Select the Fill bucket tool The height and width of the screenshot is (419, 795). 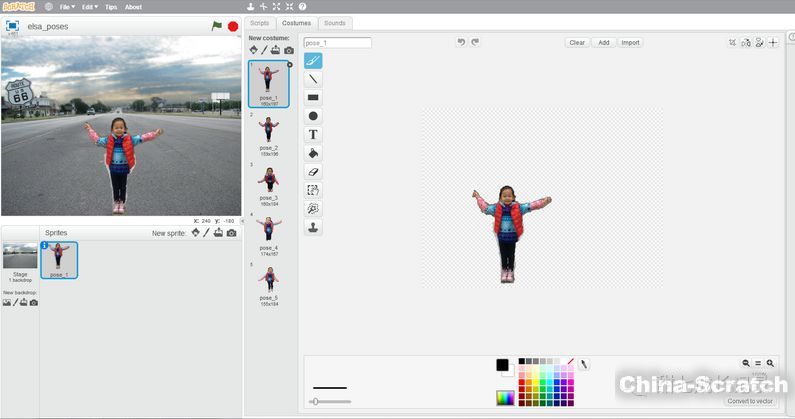pyautogui.click(x=313, y=153)
